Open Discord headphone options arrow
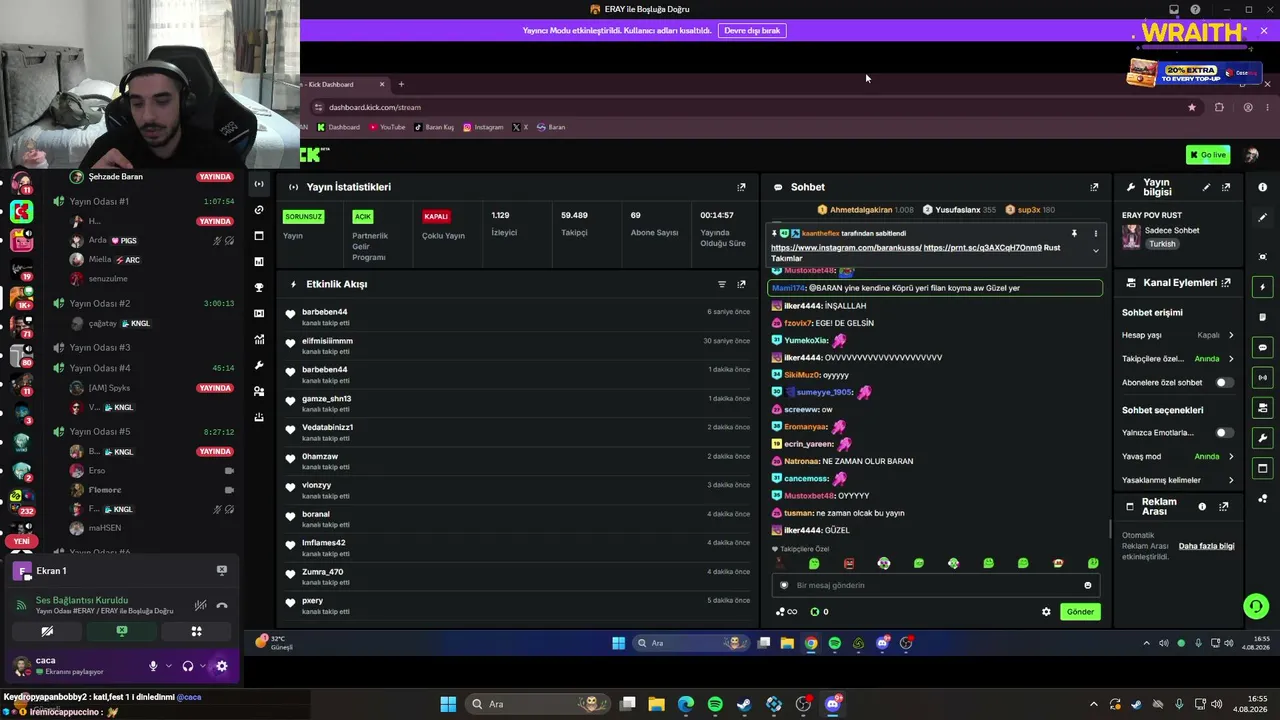 pyautogui.click(x=202, y=666)
